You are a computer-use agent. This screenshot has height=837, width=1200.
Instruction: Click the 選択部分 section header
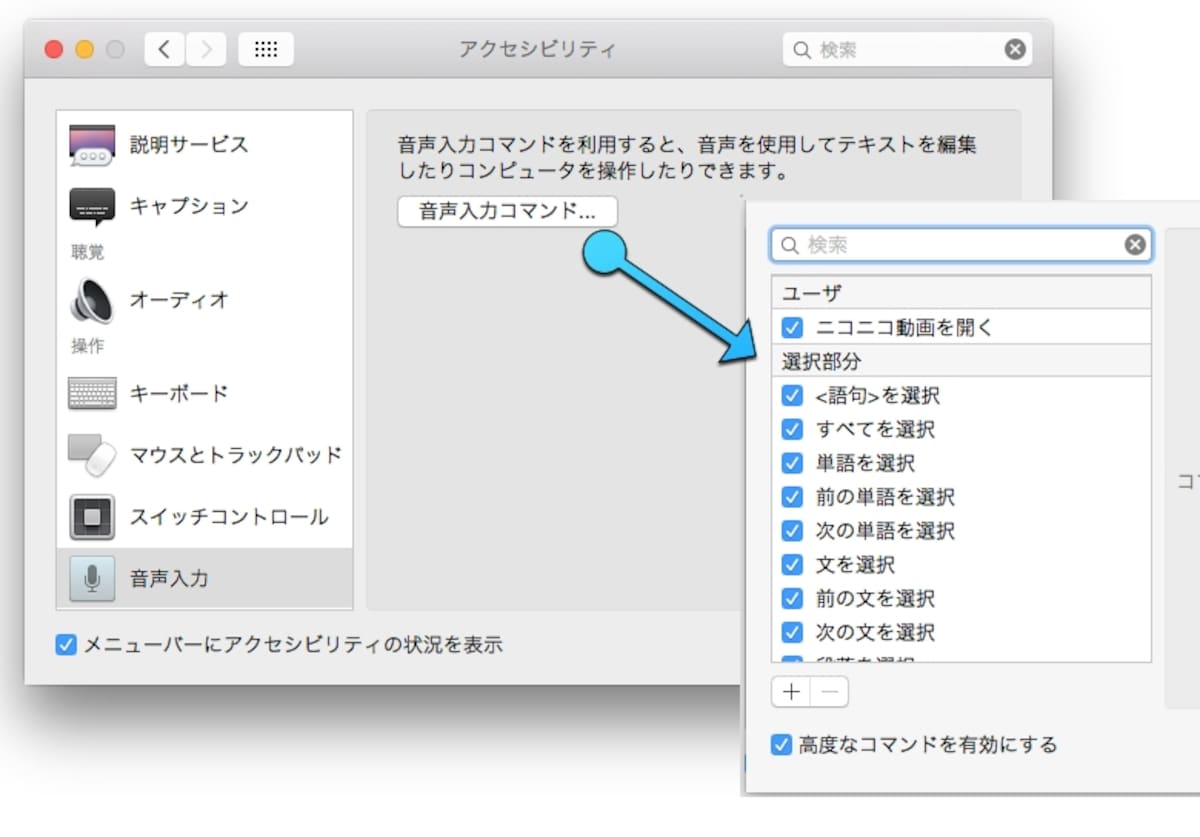click(x=961, y=361)
